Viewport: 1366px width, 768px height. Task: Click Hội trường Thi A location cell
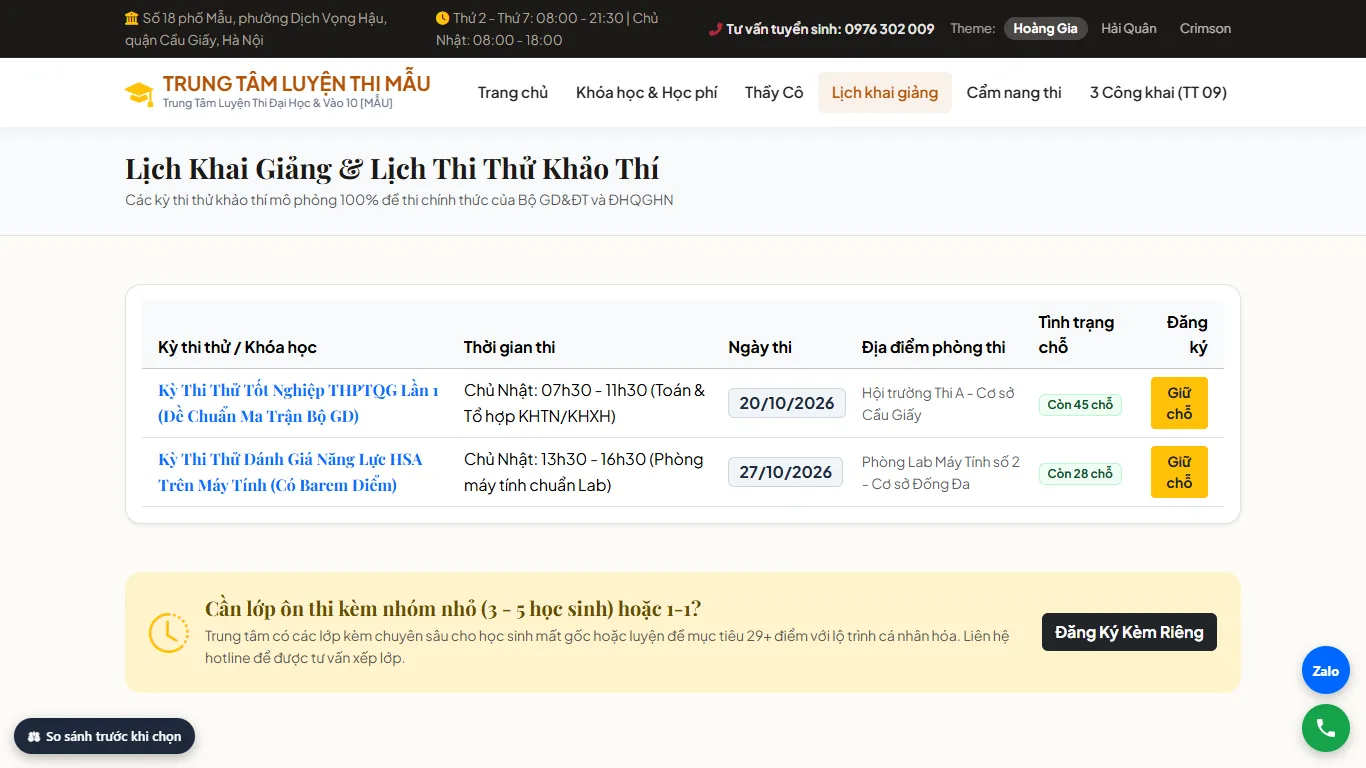tap(942, 403)
